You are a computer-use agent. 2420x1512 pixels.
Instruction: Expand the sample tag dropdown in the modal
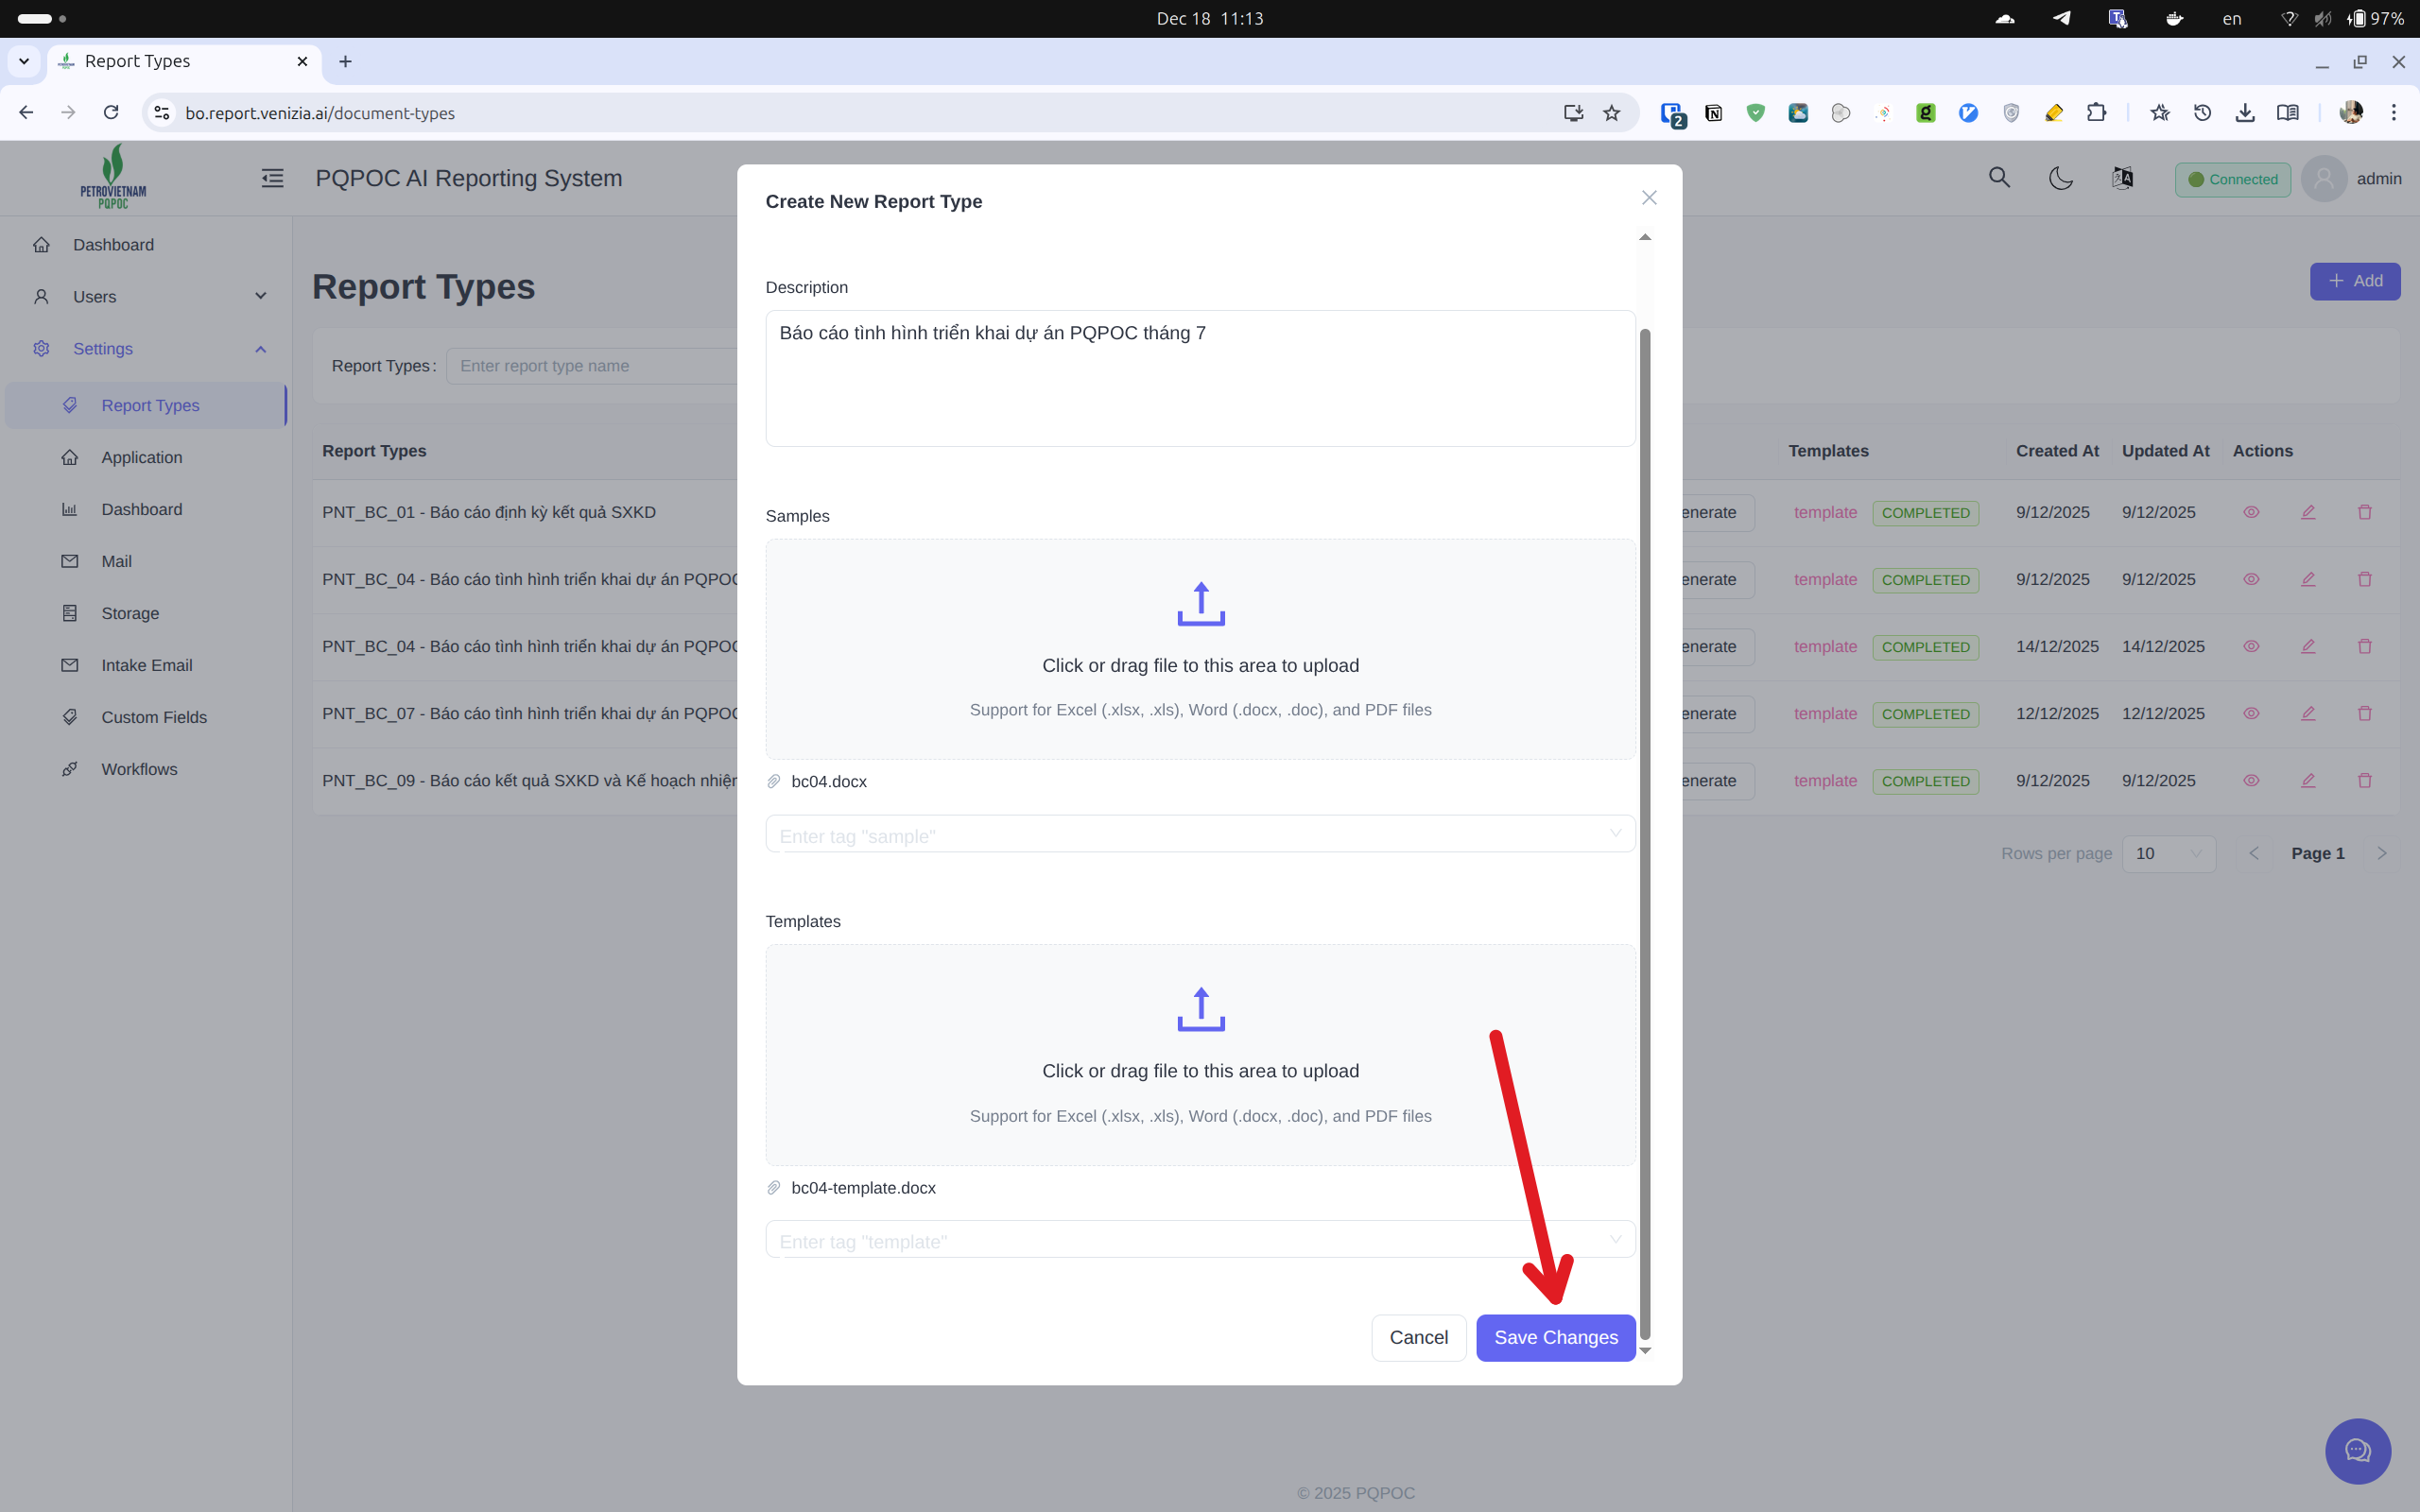click(1615, 833)
